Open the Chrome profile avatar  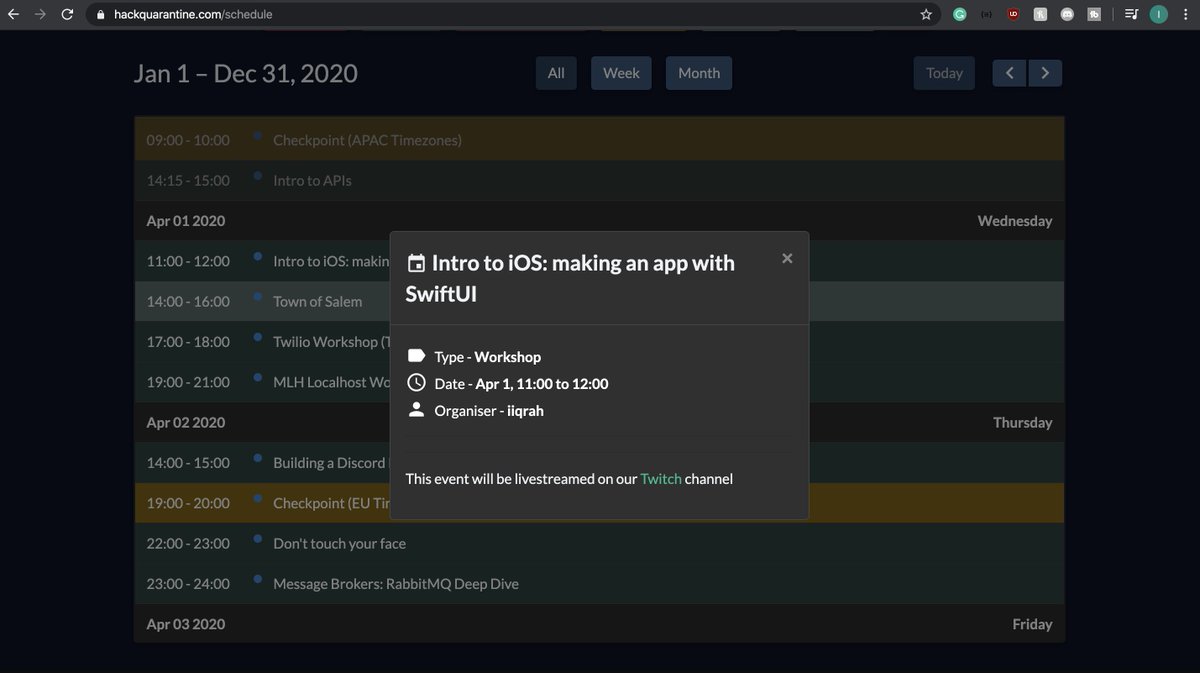click(1159, 15)
